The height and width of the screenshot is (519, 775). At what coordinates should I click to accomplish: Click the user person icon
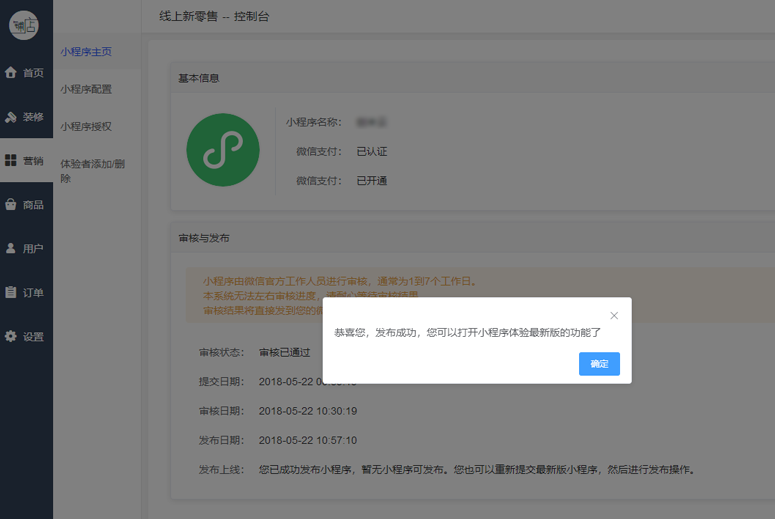click(11, 249)
